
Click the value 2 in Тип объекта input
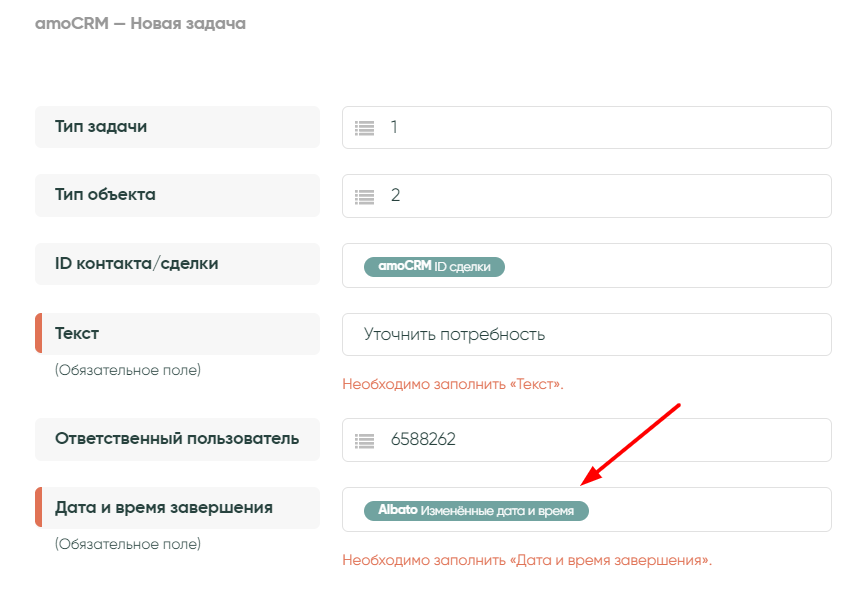395,196
